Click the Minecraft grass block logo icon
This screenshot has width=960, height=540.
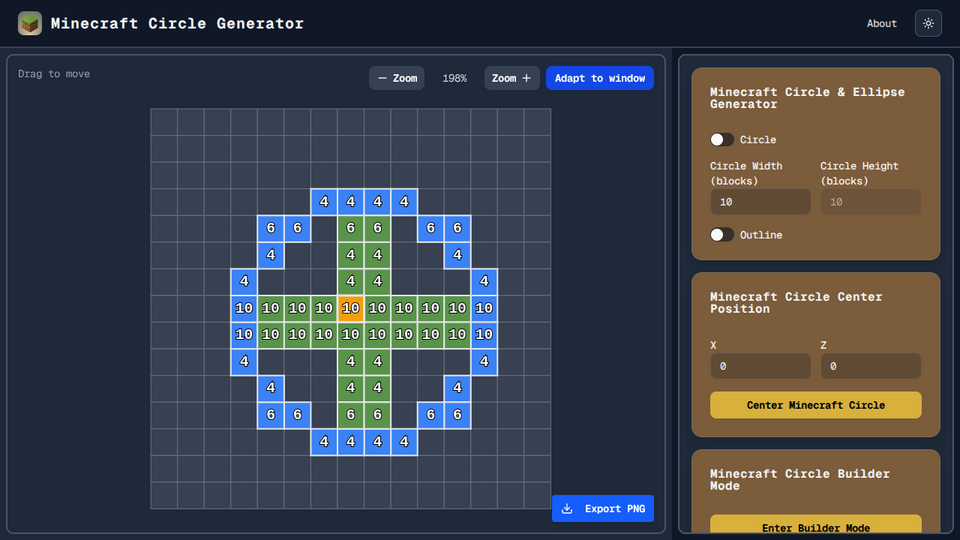pyautogui.click(x=29, y=23)
